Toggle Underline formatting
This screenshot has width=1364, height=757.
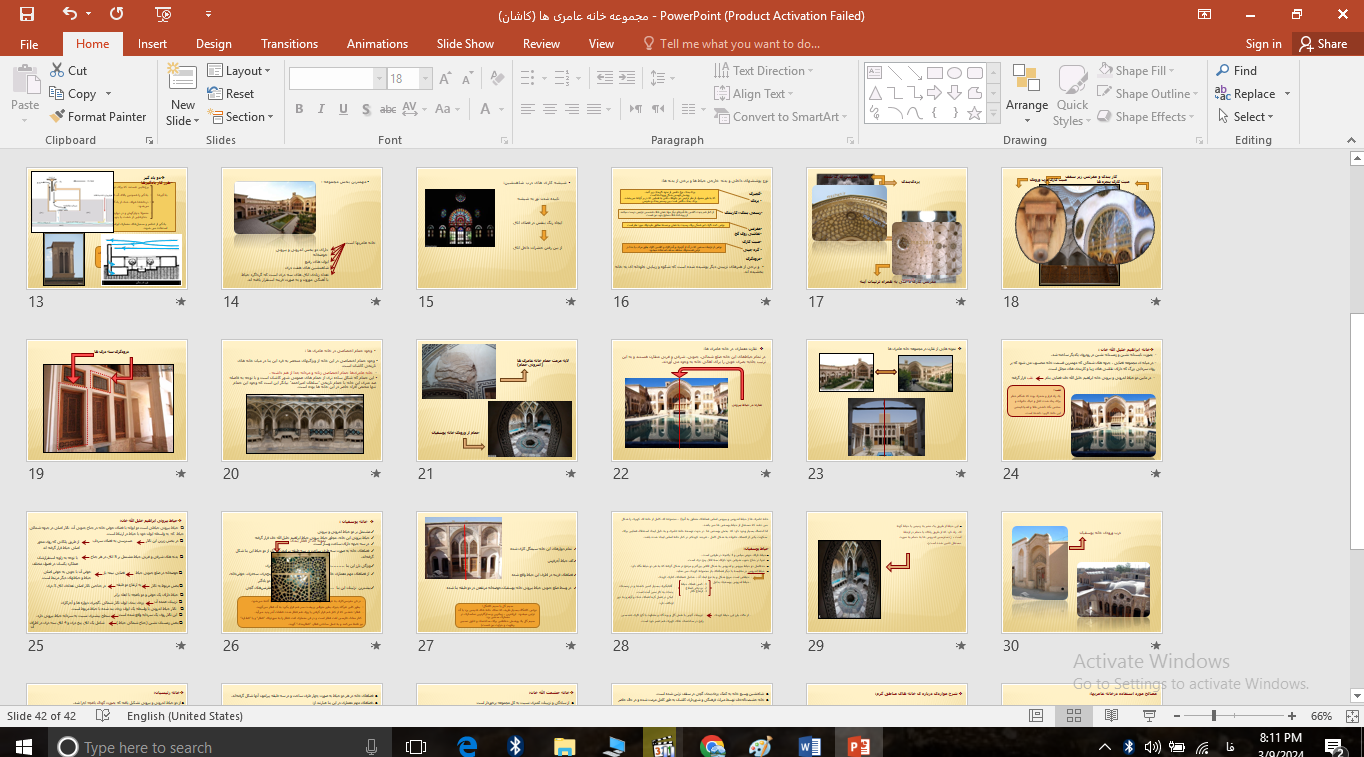tap(342, 109)
